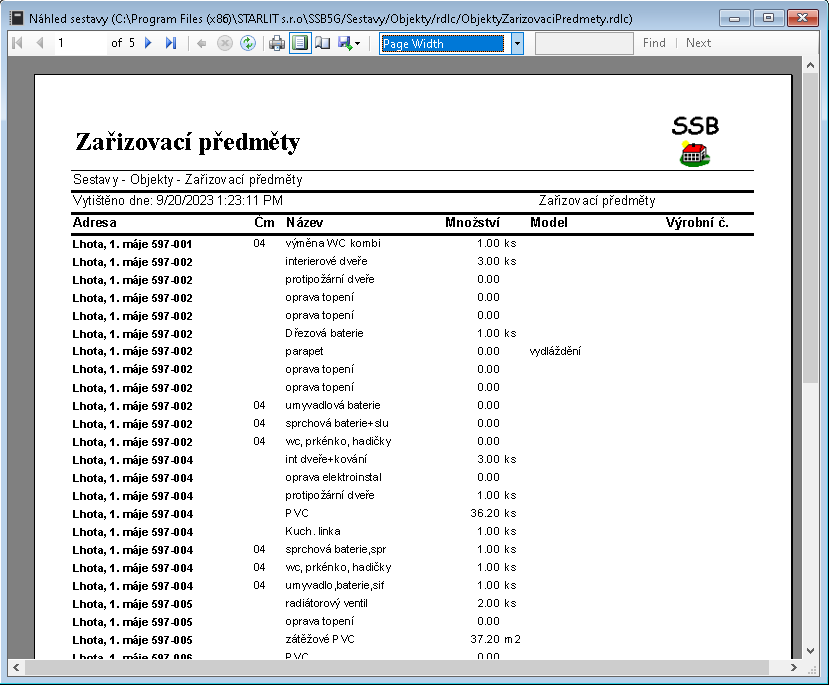Click the stop rendering icon

click(x=225, y=43)
